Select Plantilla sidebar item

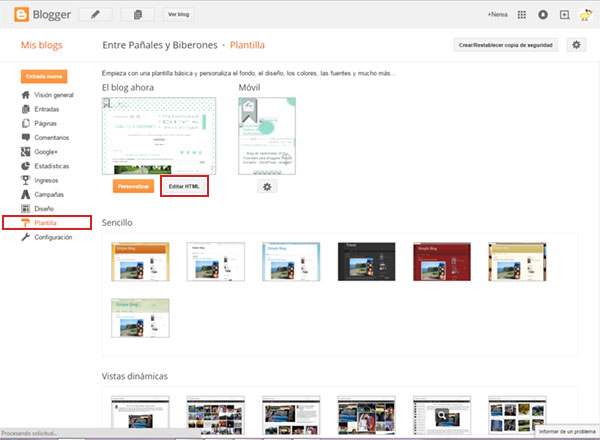pyautogui.click(x=47, y=223)
